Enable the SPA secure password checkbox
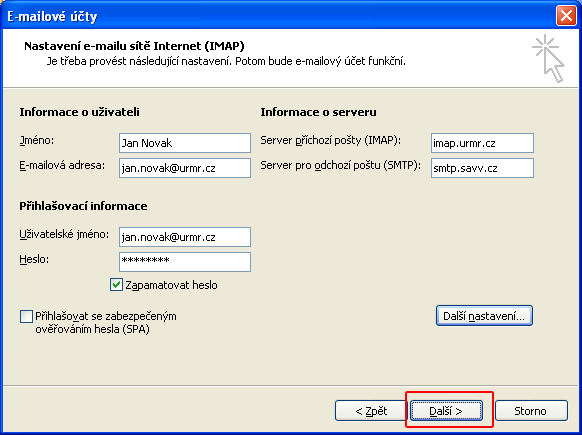 (x=26, y=317)
